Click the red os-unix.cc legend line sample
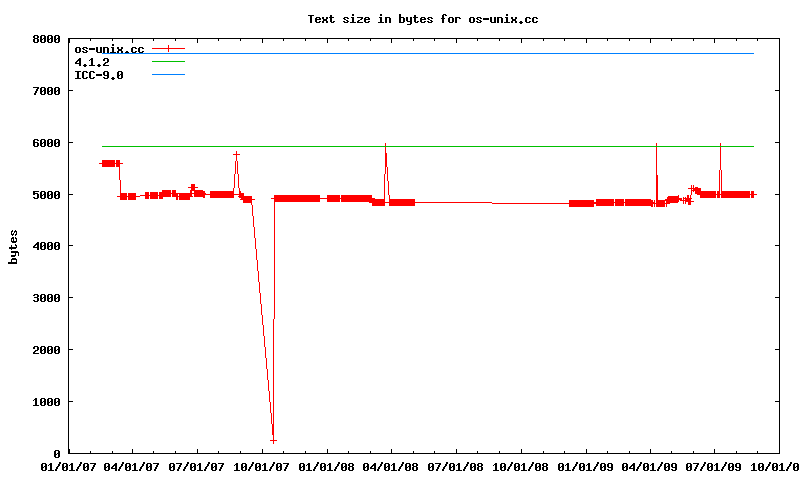This screenshot has width=800, height=480. click(x=169, y=48)
